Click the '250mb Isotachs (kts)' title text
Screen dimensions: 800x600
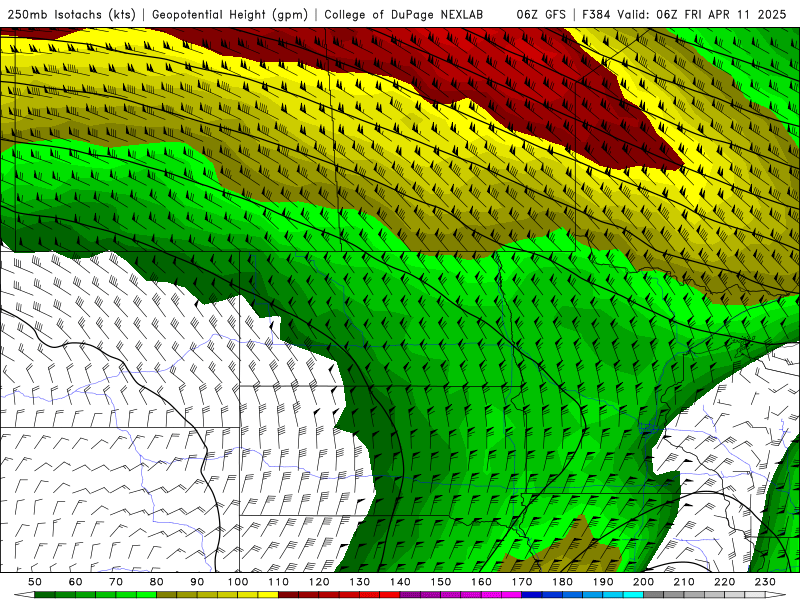(72, 15)
